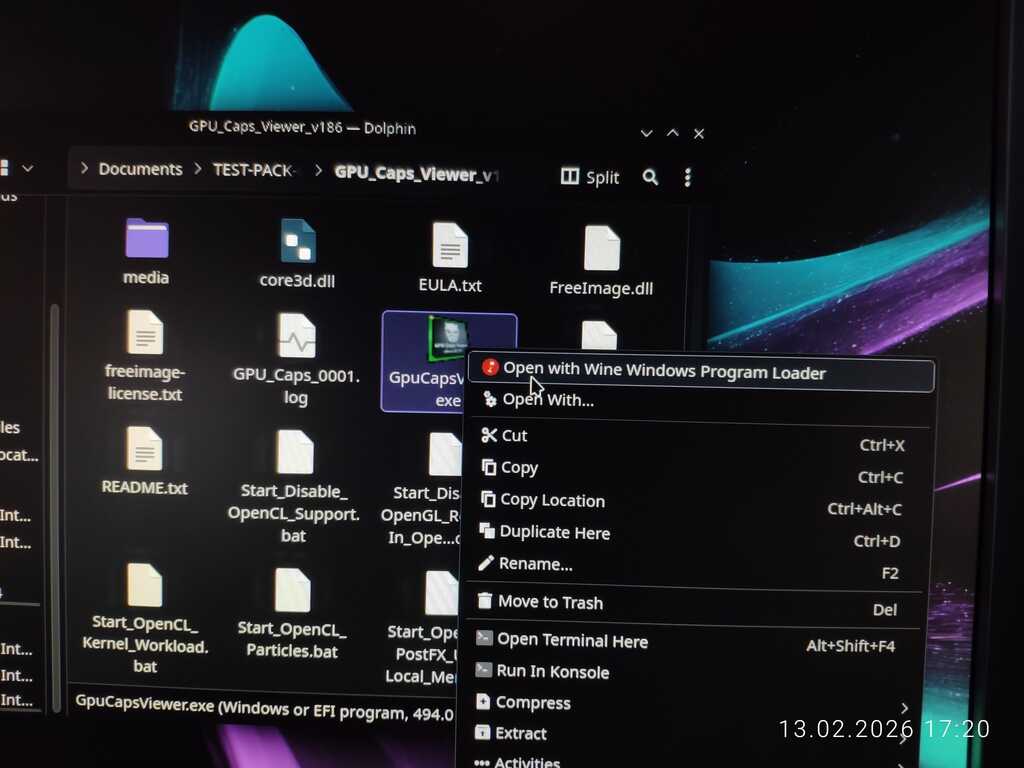The width and height of the screenshot is (1024, 768).
Task: Click the Dolphin window title text
Action: [302, 127]
